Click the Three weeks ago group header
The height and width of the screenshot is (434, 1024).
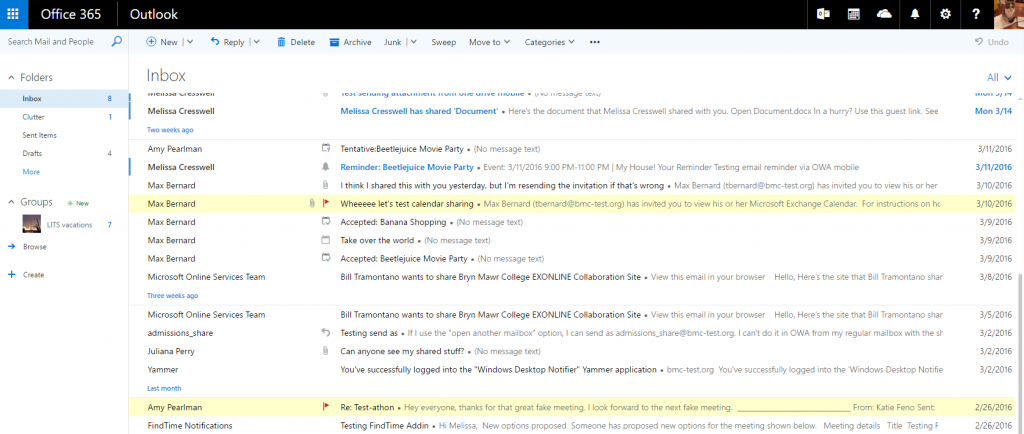pos(172,296)
